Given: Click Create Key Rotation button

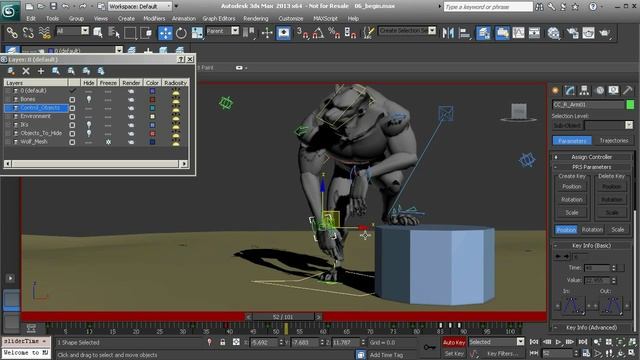Looking at the screenshot, I should pos(572,200).
